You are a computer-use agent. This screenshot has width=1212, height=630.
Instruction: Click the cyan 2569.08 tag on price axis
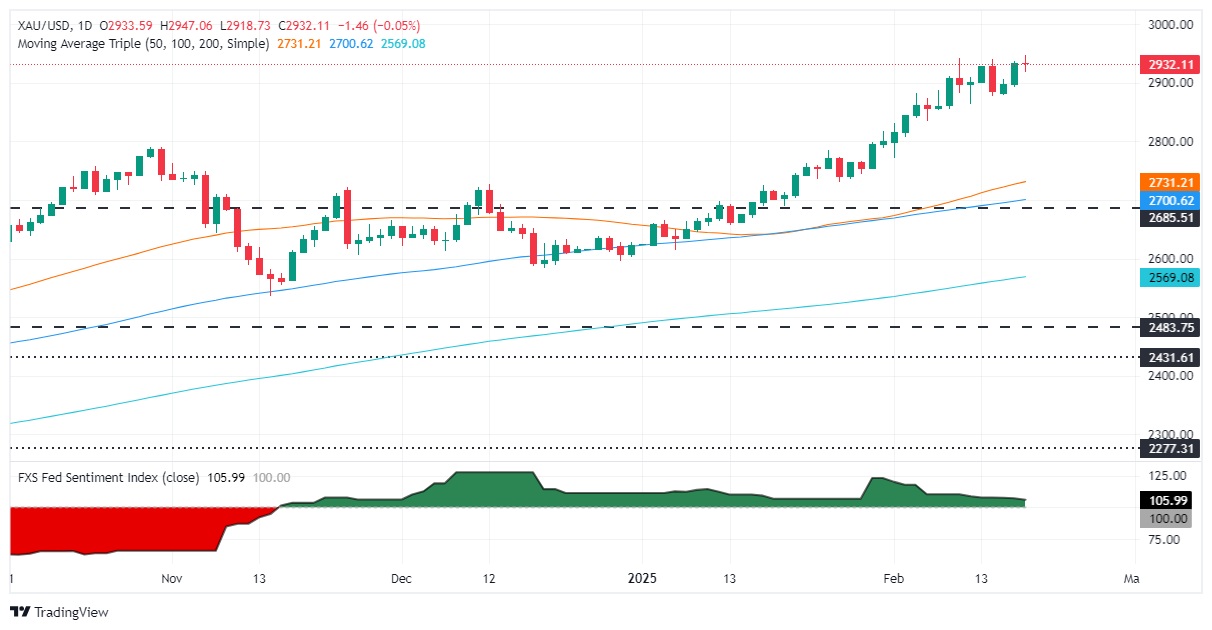(x=1168, y=277)
